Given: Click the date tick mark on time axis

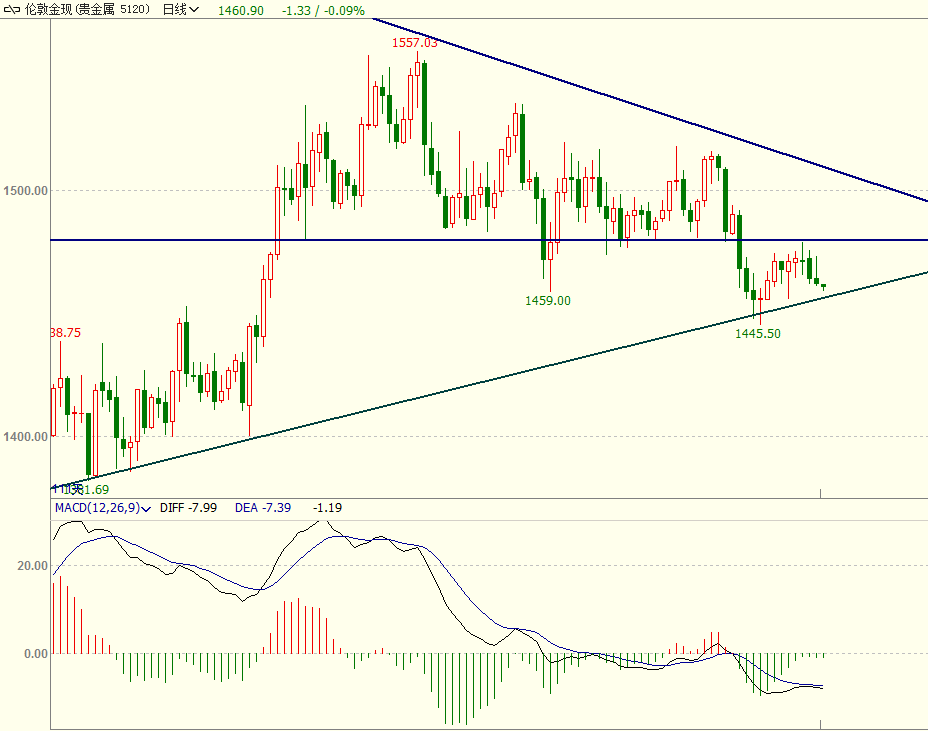Looking at the screenshot, I should (821, 492).
